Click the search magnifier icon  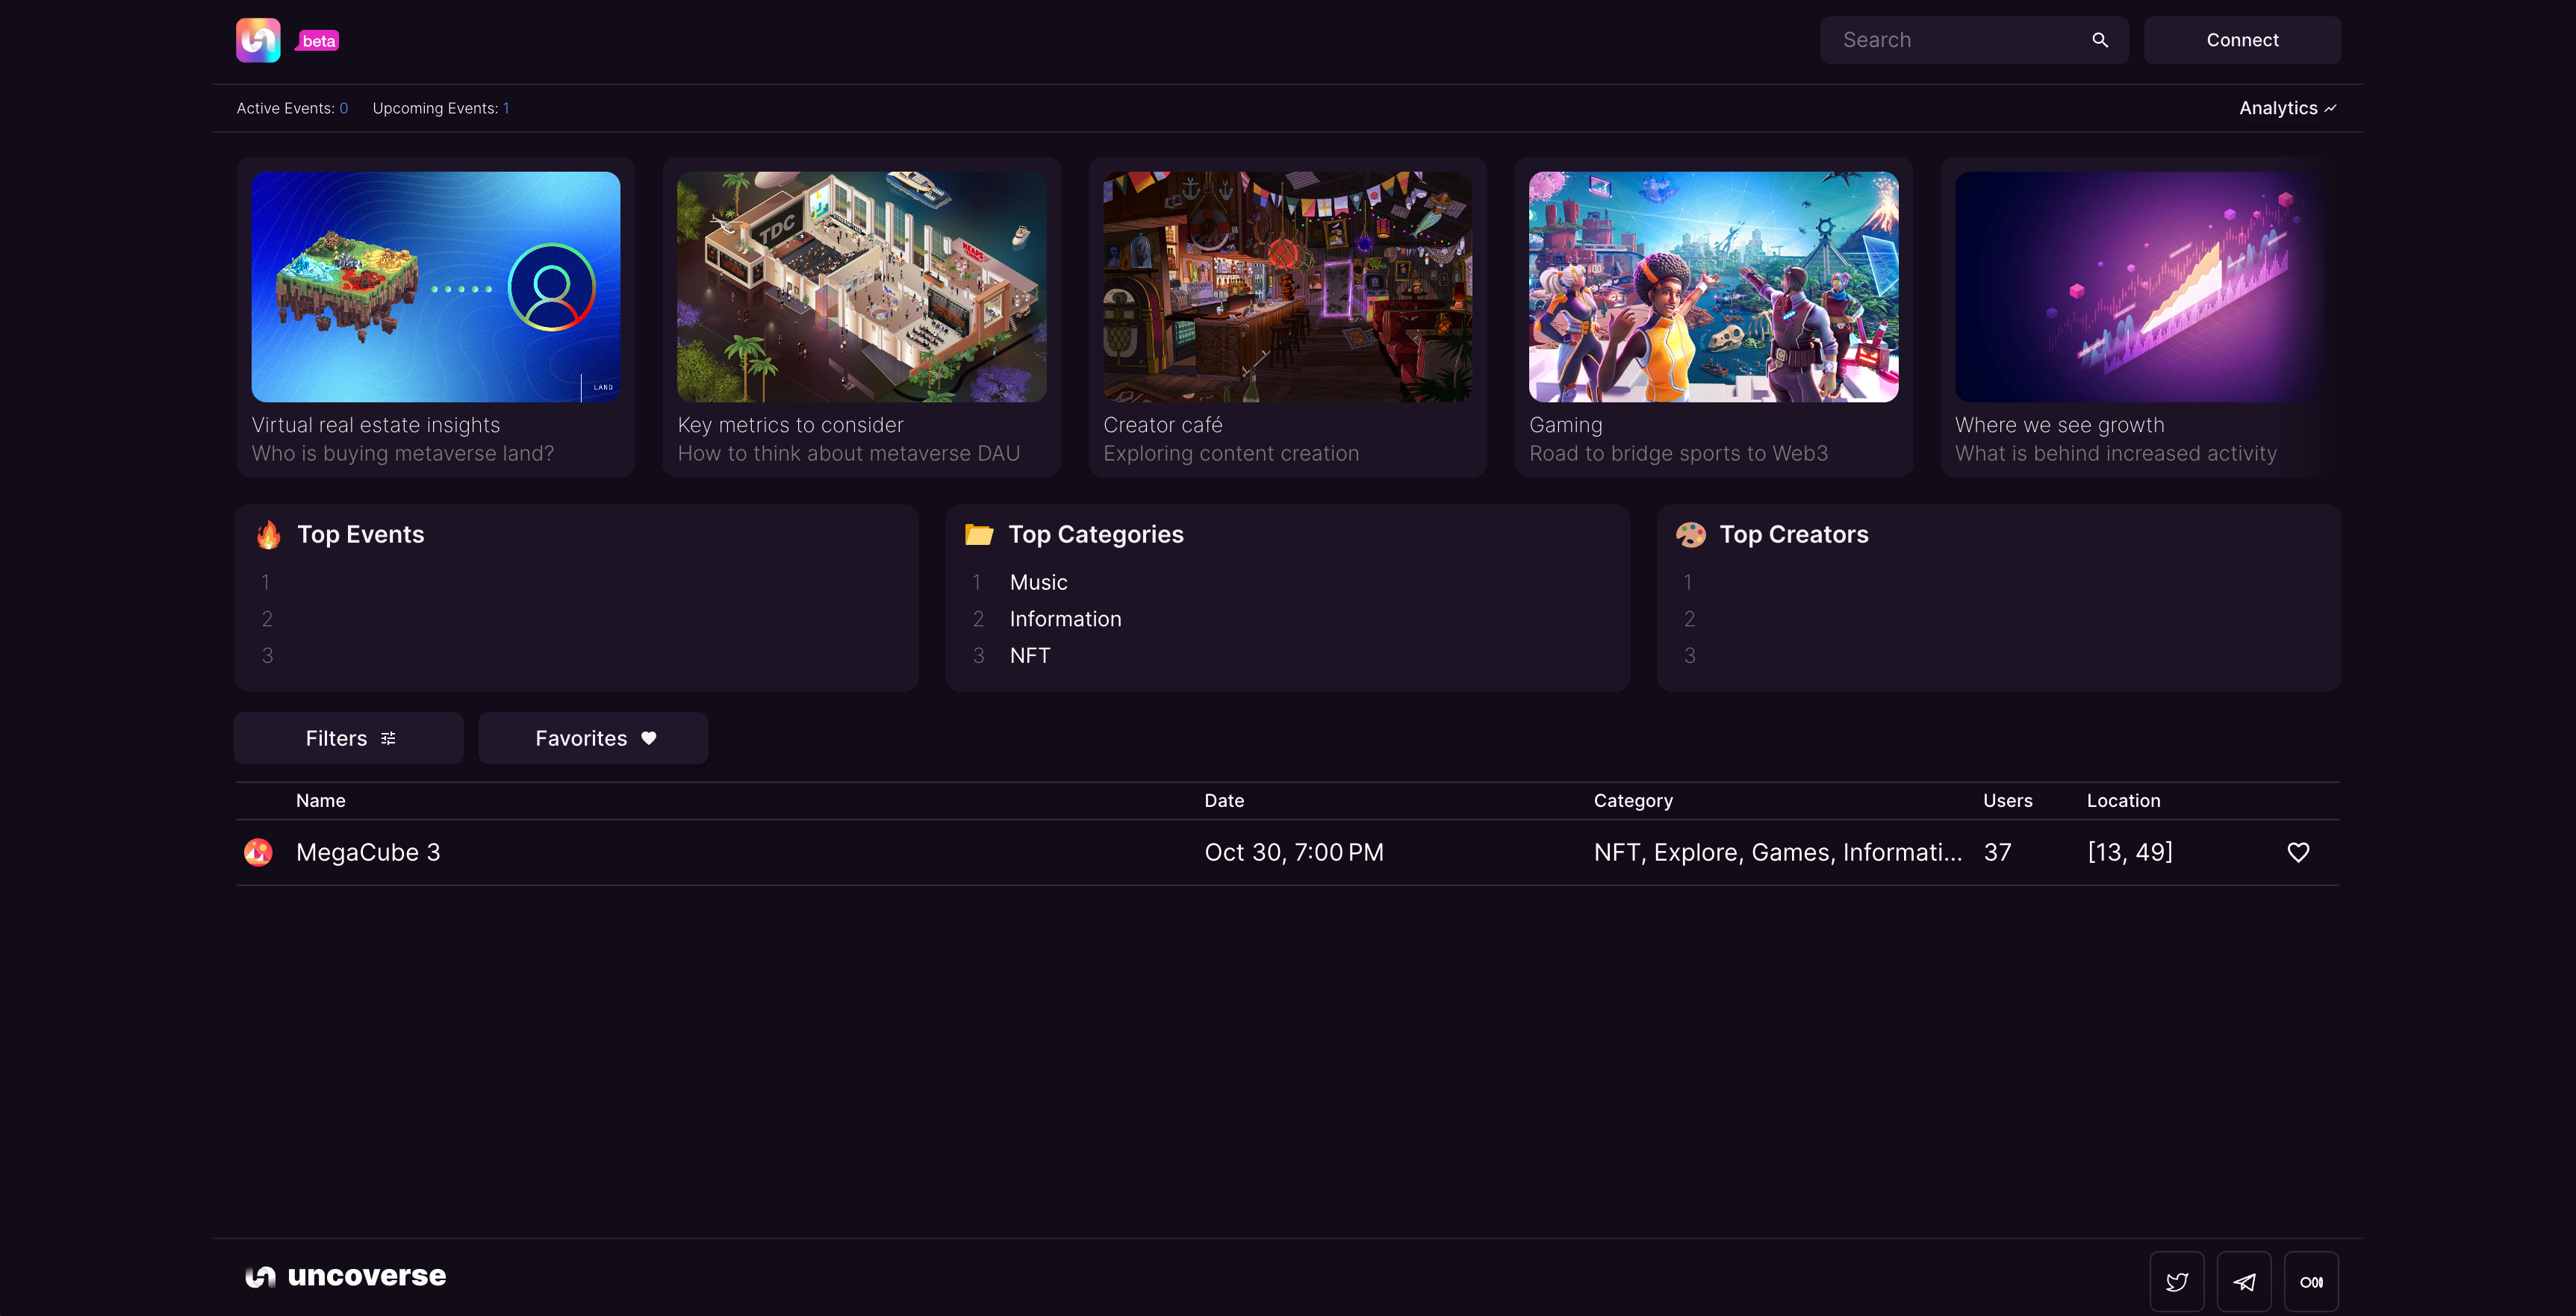tap(2100, 40)
